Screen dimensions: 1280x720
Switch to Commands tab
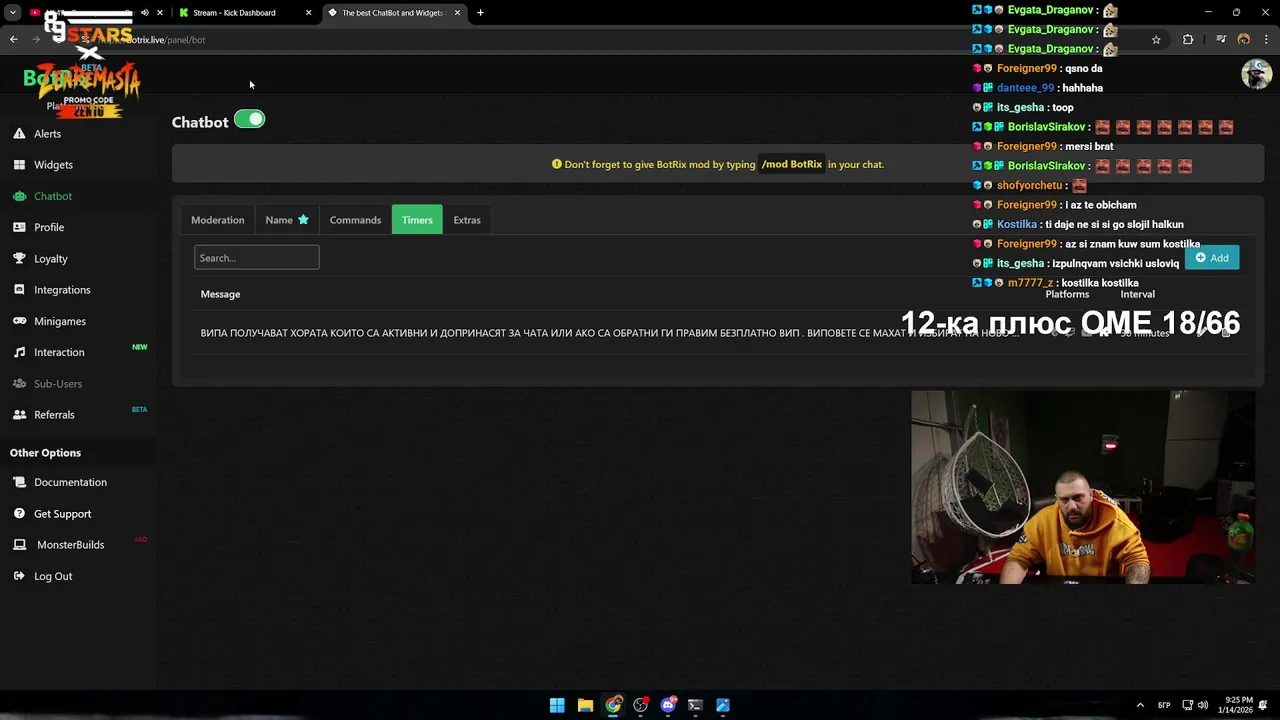click(x=355, y=220)
